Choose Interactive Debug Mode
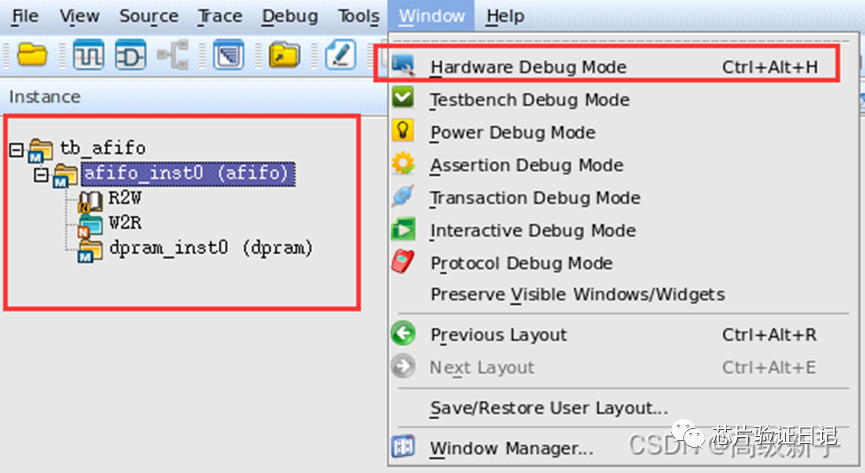This screenshot has width=865, height=473. pyautogui.click(x=623, y=230)
